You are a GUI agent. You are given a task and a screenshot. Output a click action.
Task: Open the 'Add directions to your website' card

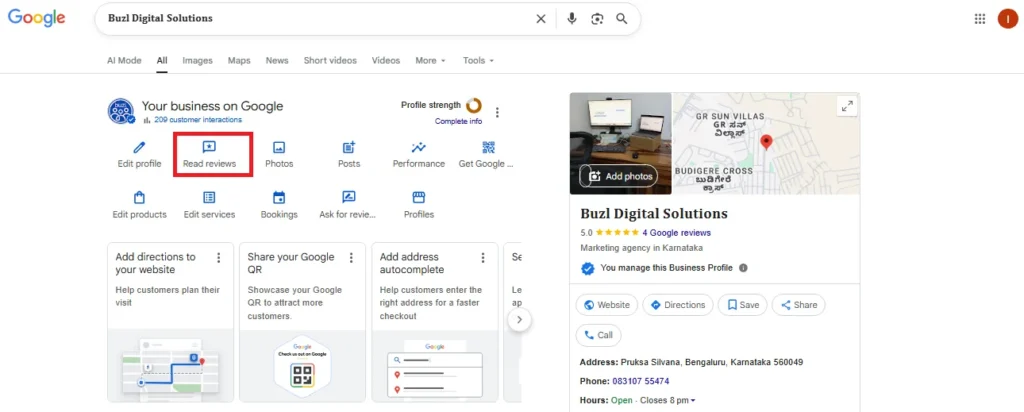pyautogui.click(x=170, y=322)
